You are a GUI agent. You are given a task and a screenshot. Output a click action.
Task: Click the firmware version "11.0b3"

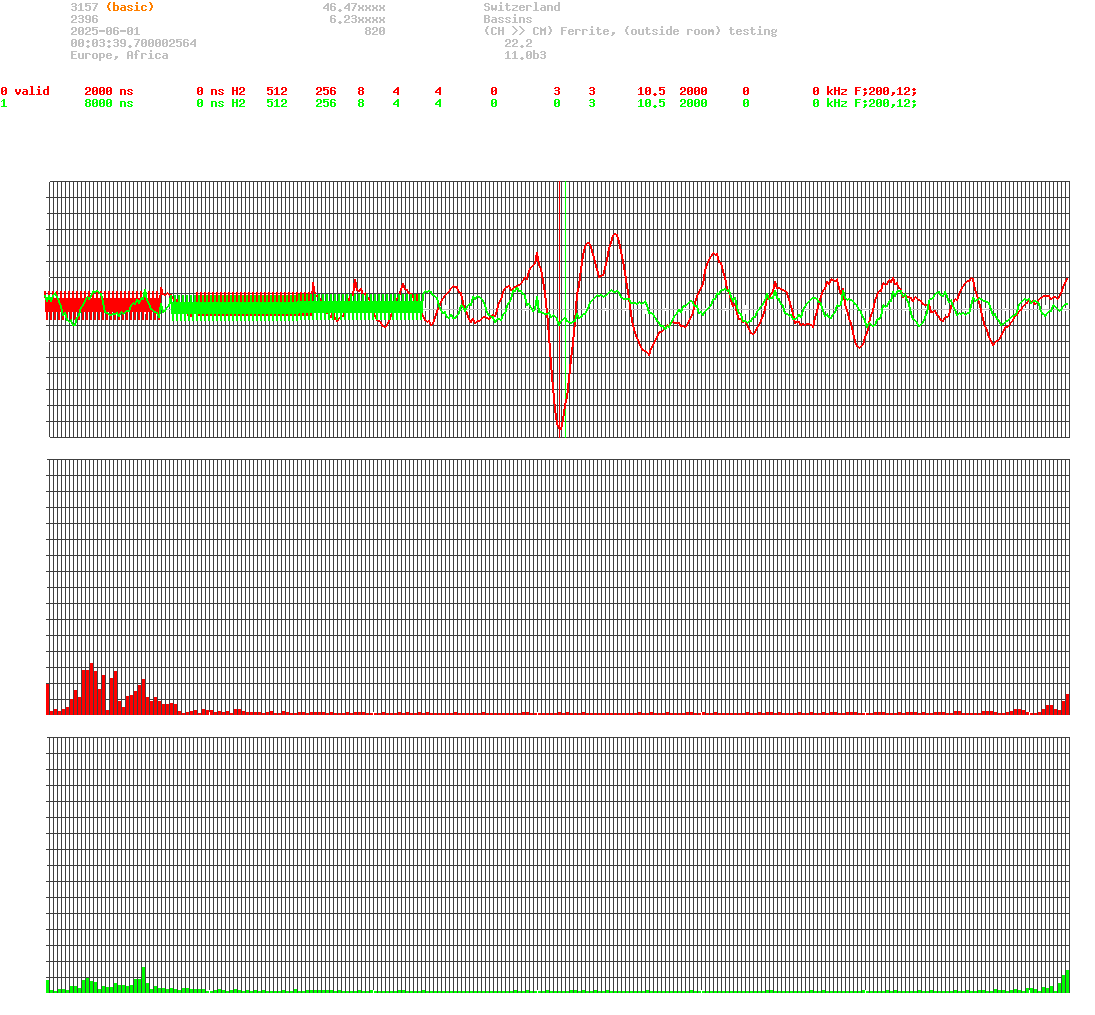click(x=525, y=55)
